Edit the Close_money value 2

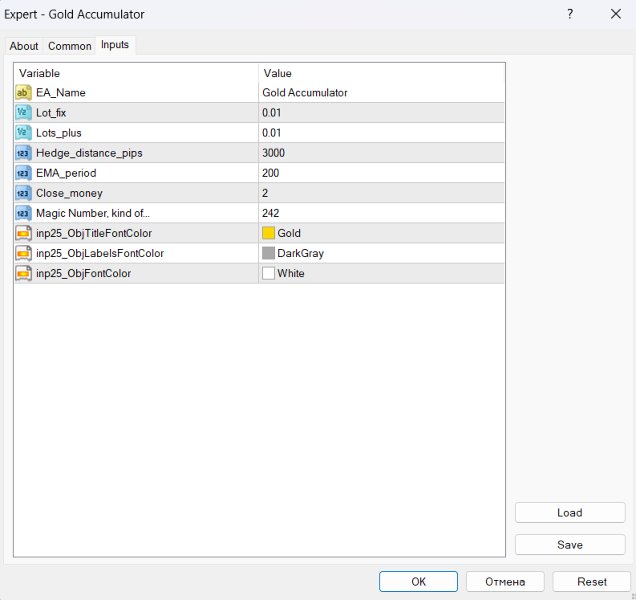pos(381,193)
